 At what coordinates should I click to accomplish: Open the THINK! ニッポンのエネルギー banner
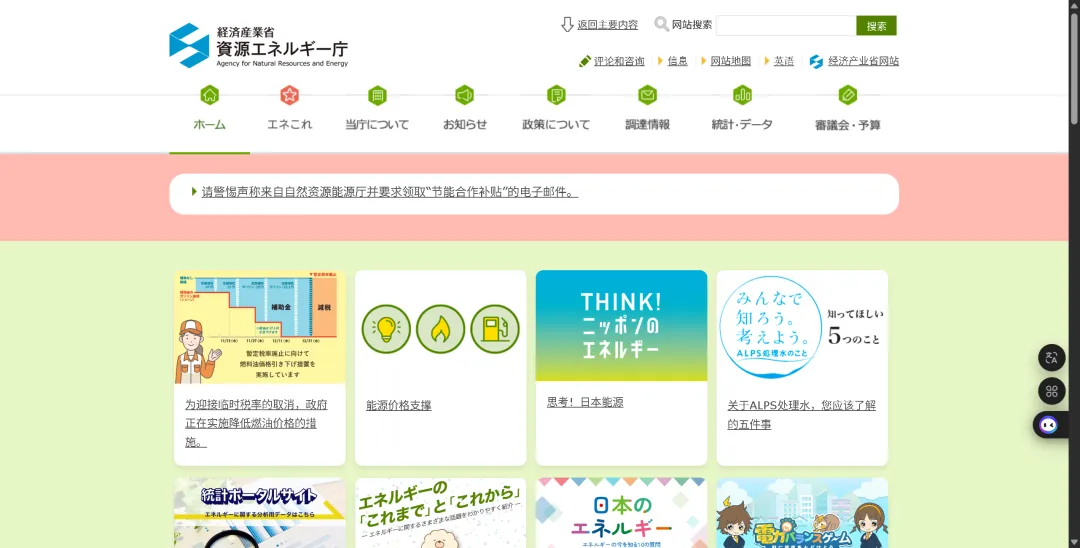click(x=621, y=326)
